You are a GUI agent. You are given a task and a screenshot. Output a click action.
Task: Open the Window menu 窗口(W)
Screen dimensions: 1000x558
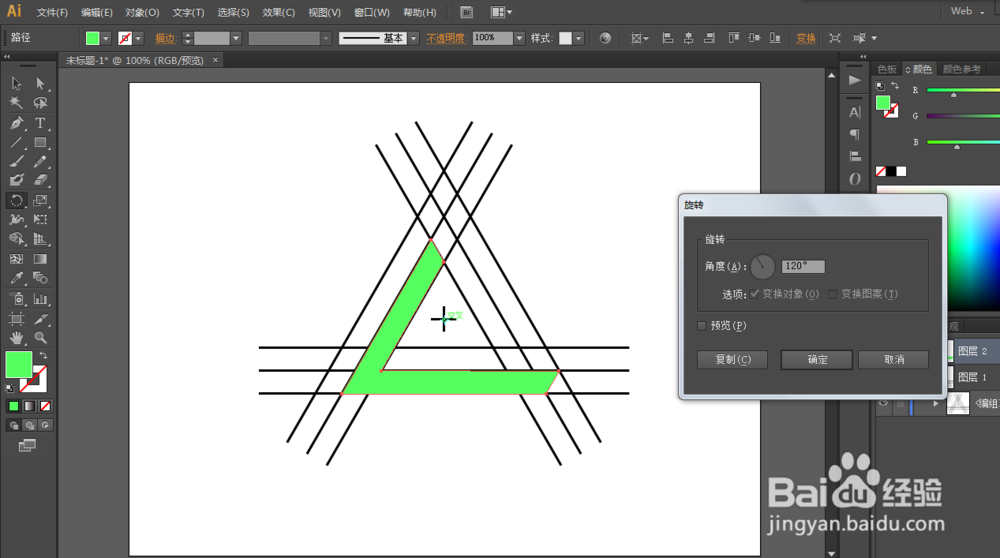372,12
